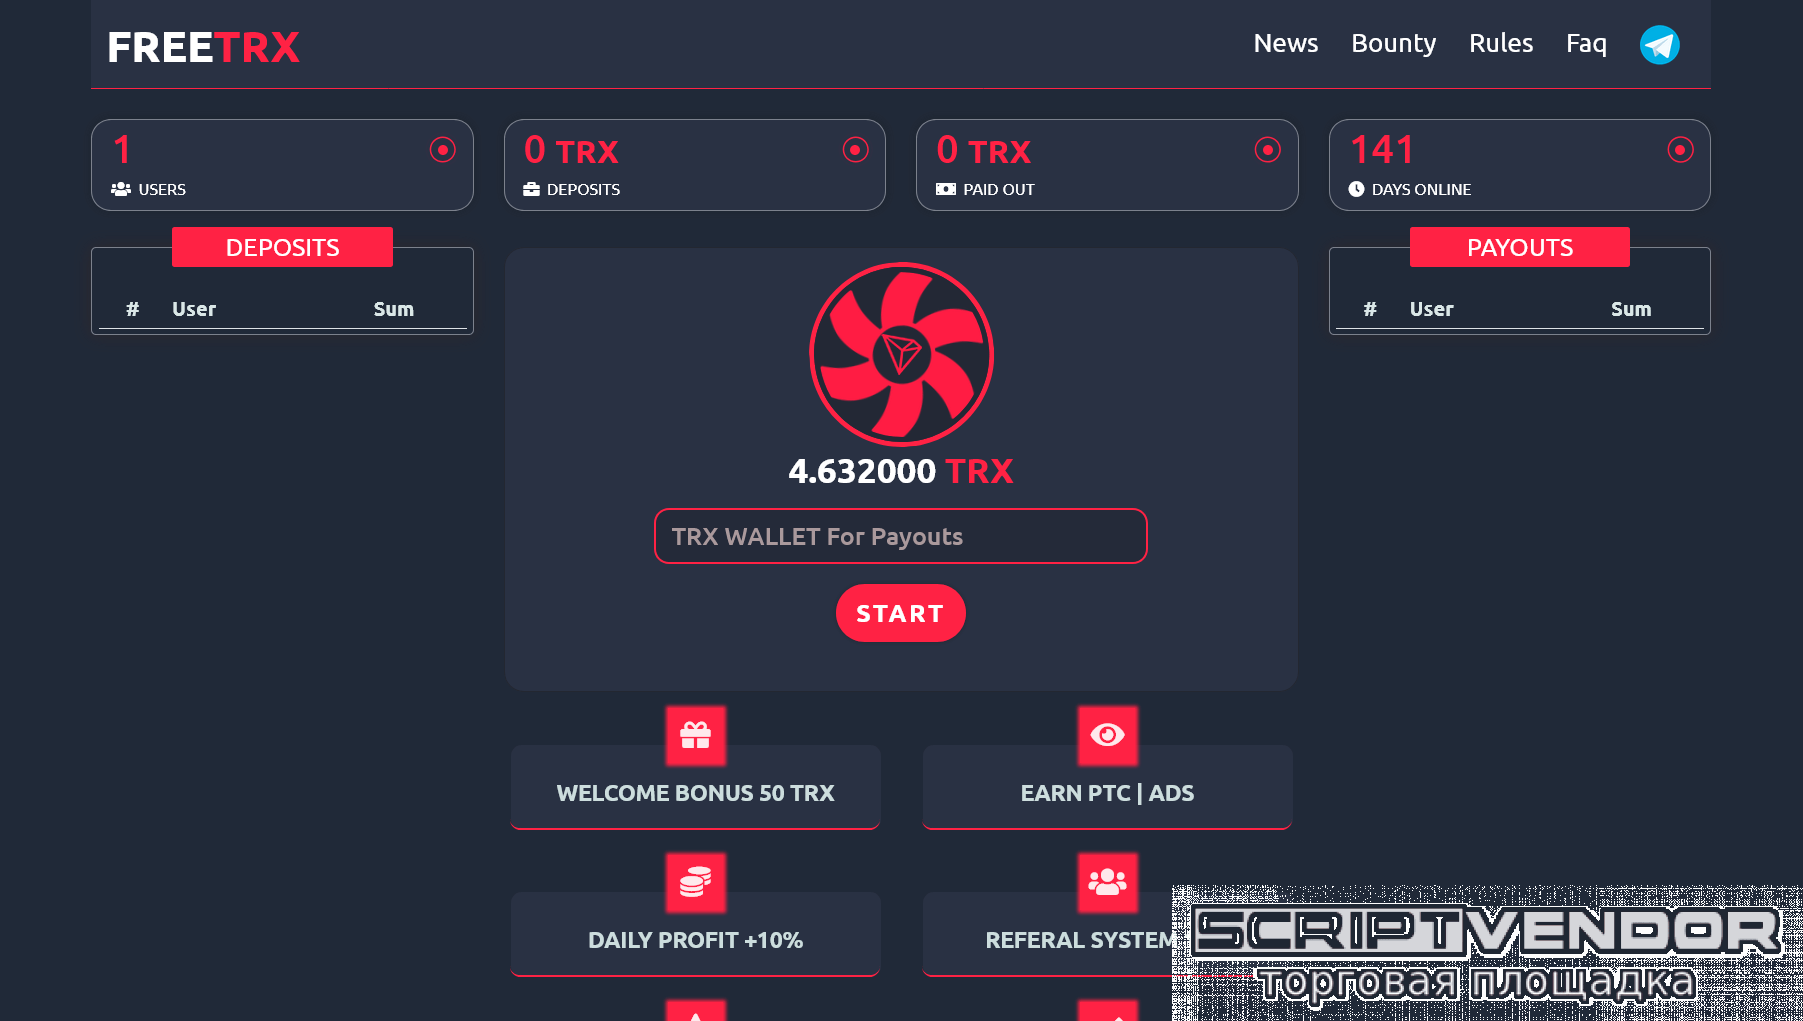Click the spinning TRX fan logo

[901, 354]
